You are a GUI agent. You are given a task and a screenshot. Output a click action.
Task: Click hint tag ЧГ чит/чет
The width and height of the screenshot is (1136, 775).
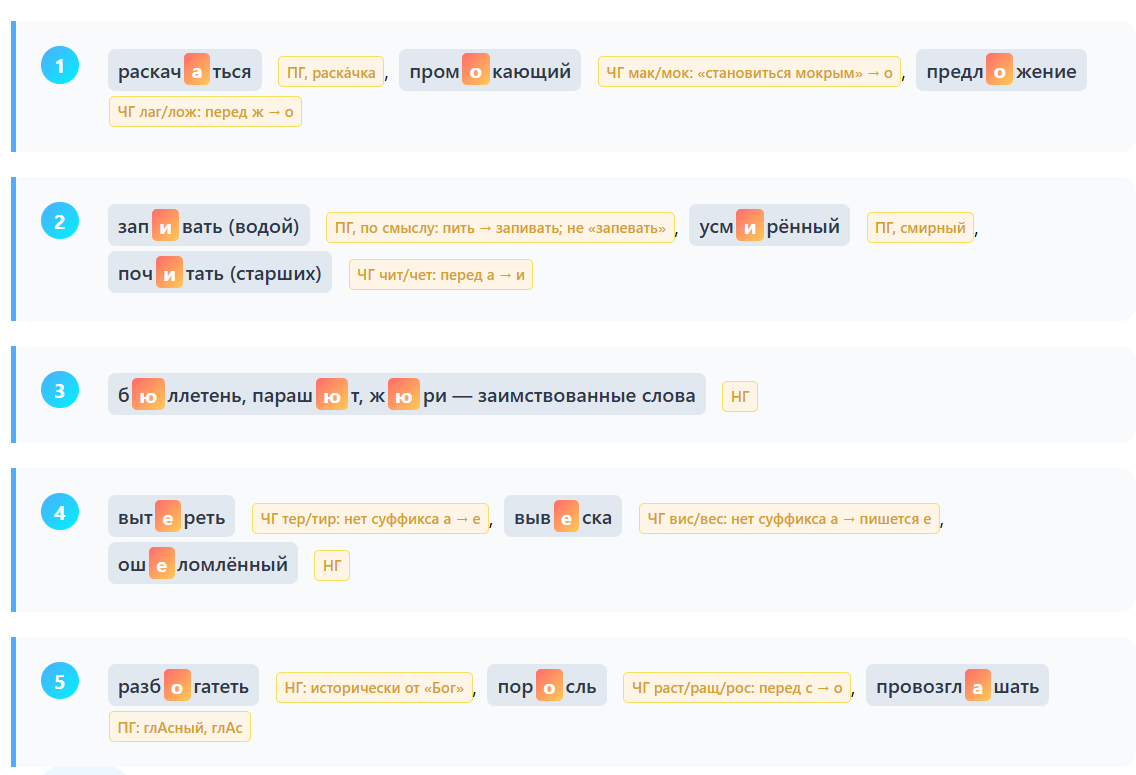(440, 275)
